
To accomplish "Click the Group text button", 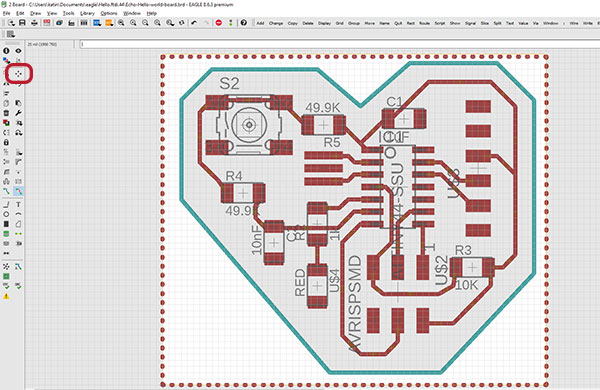I will 354,23.
